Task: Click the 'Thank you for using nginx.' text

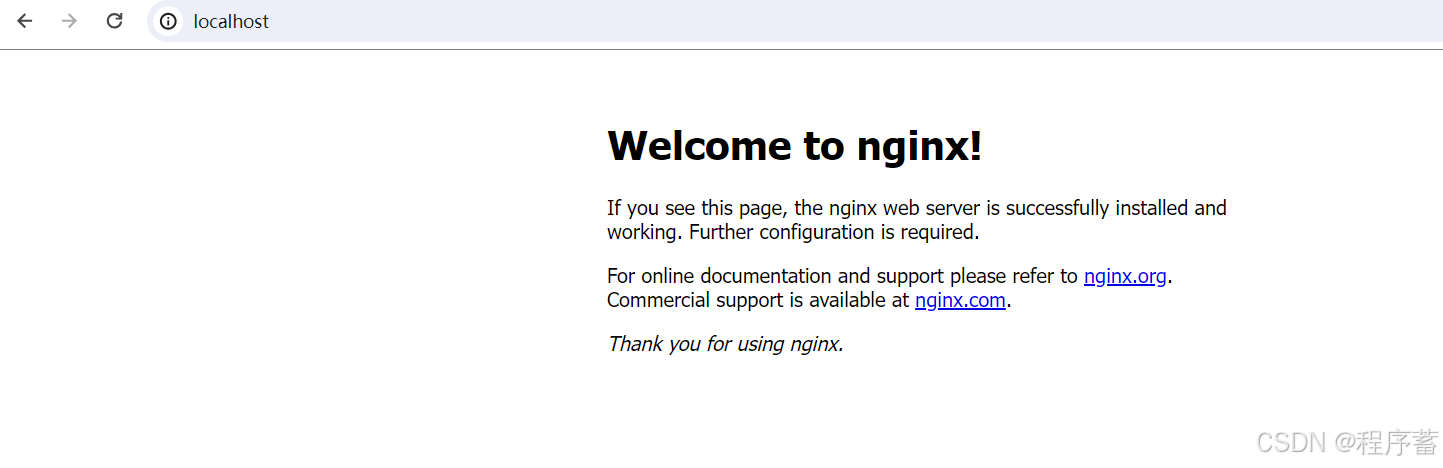Action: click(725, 344)
